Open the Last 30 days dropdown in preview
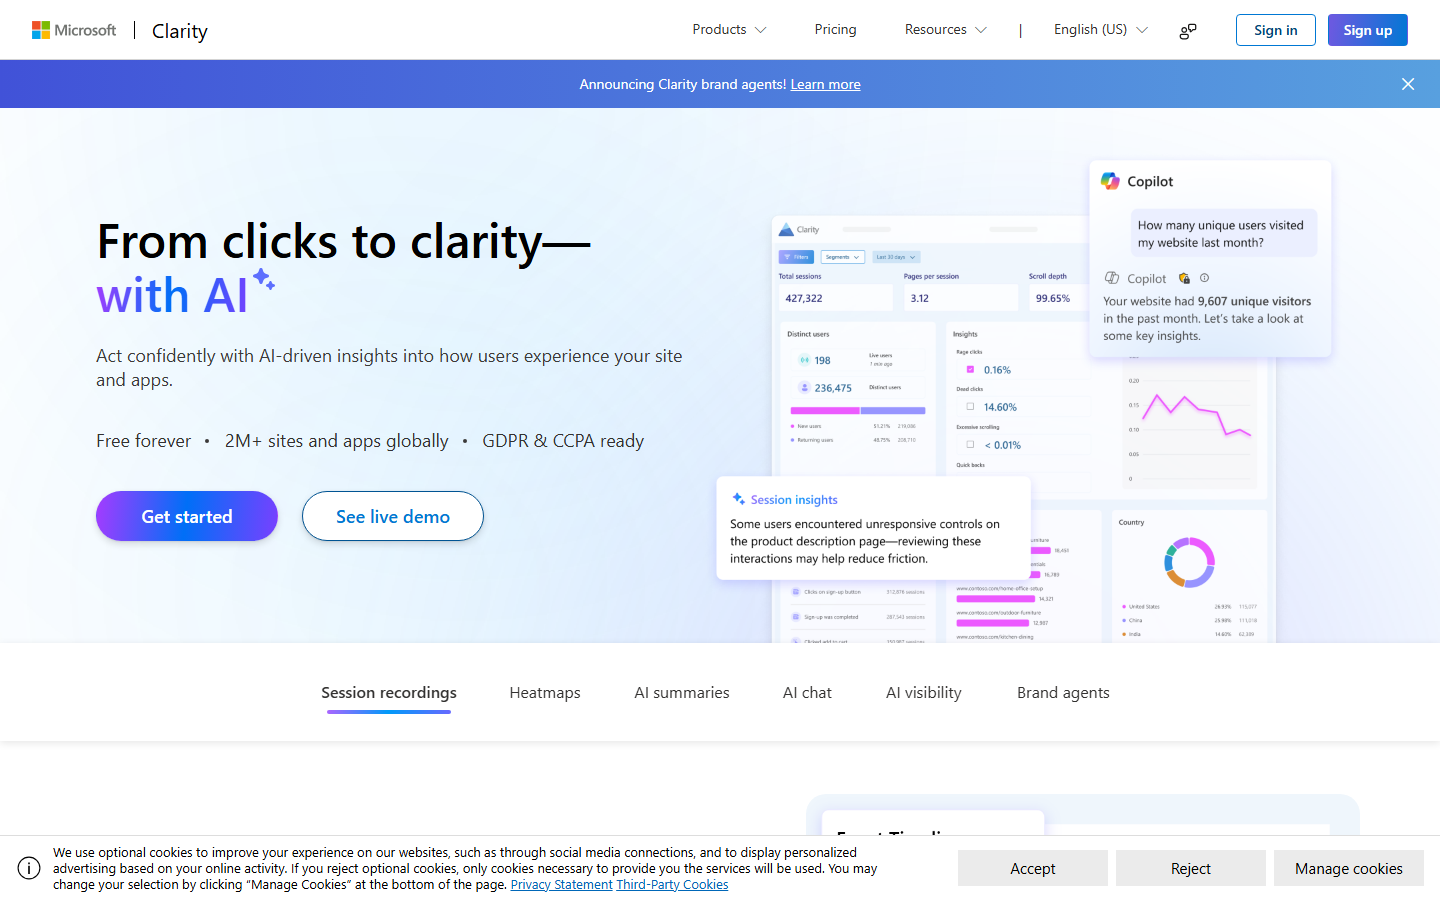1440x900 pixels. coord(895,257)
